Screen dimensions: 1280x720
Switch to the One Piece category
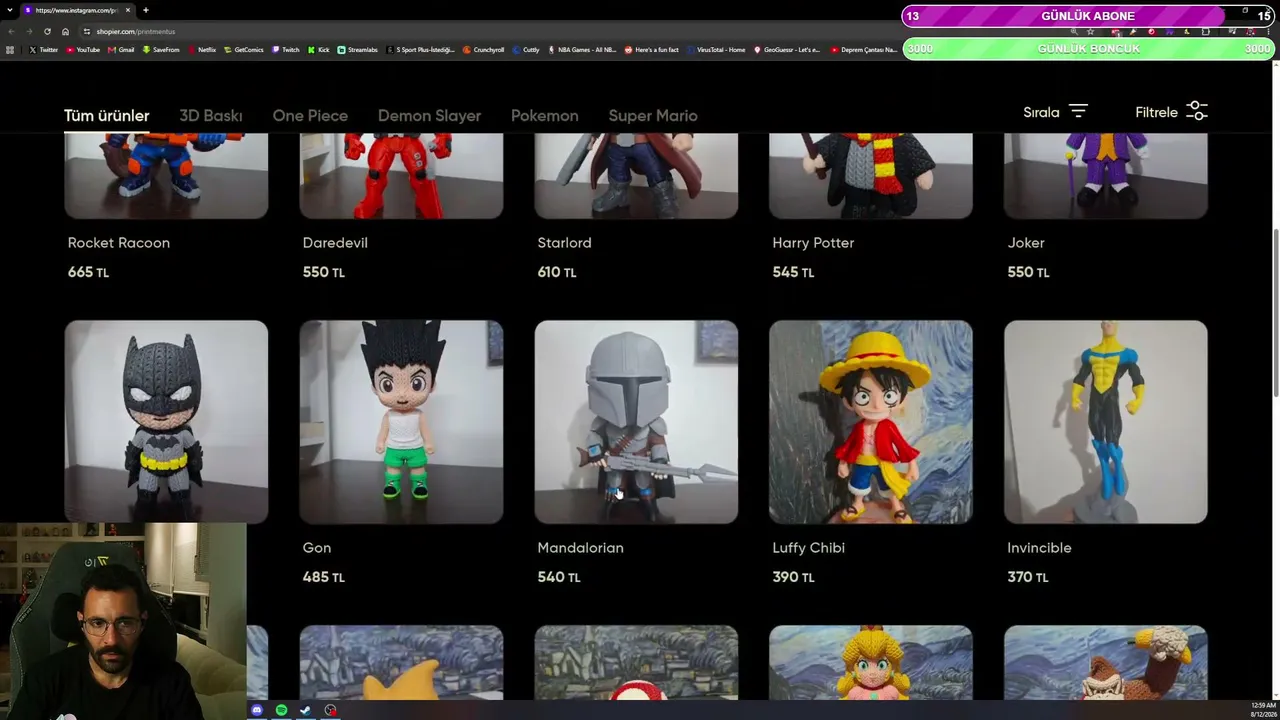pyautogui.click(x=310, y=116)
